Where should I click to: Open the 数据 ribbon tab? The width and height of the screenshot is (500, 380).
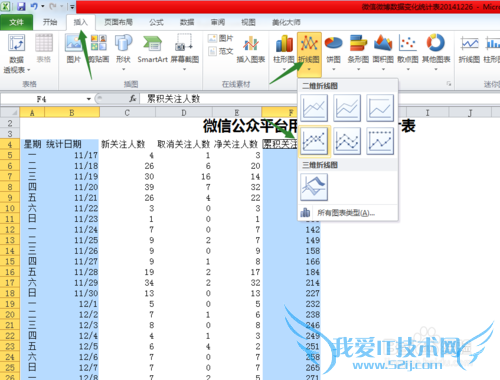(x=187, y=22)
